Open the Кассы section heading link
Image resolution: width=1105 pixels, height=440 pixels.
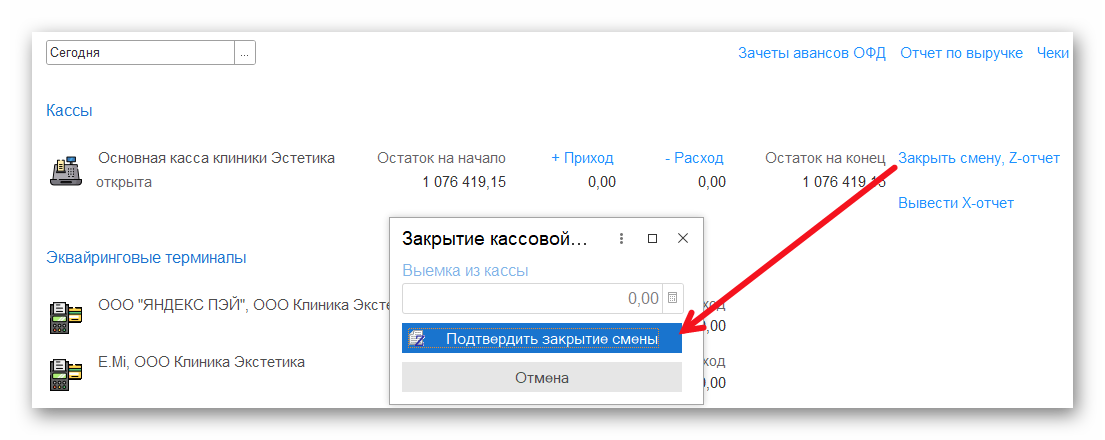point(69,111)
